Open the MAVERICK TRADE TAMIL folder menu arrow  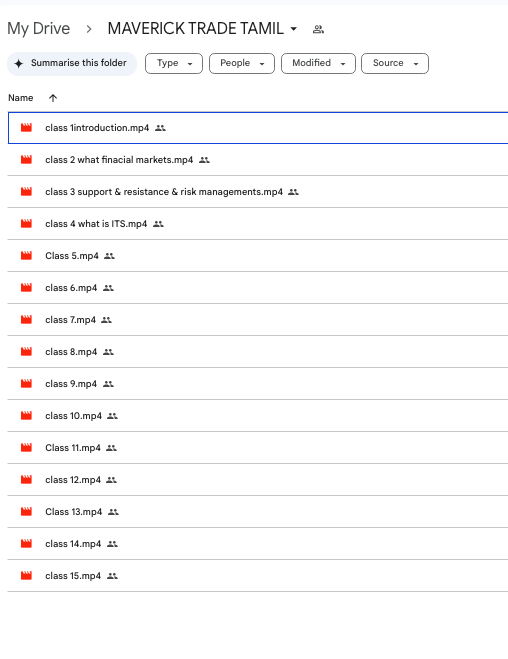[x=294, y=29]
